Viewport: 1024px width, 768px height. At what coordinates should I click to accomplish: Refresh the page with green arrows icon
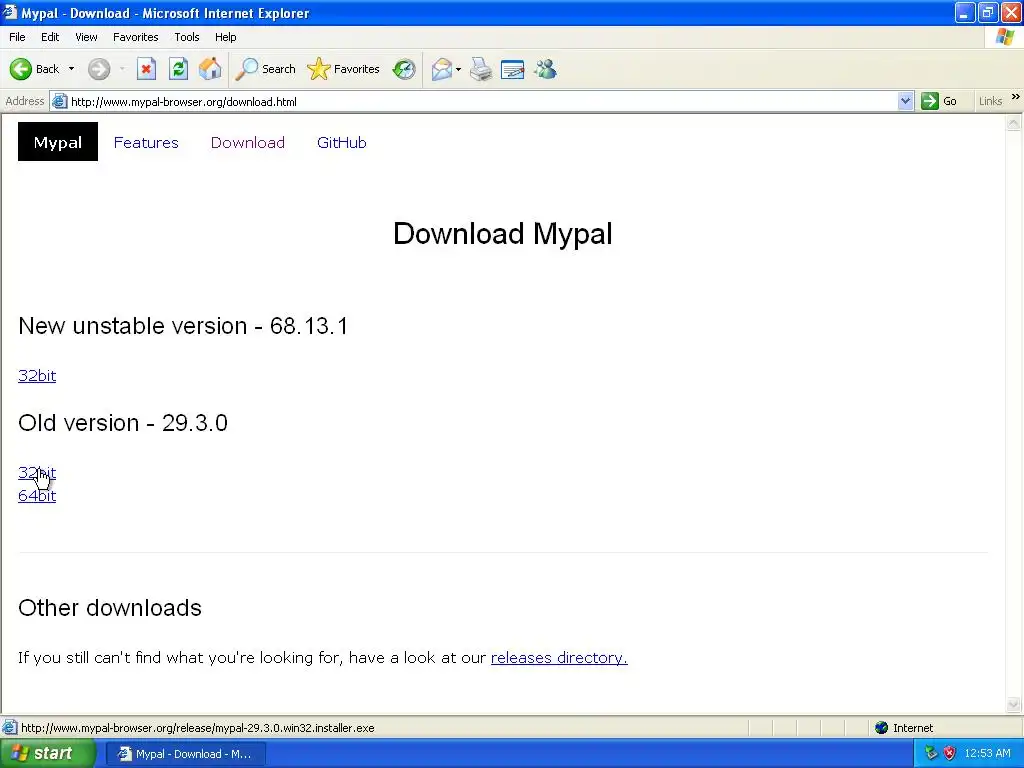[178, 69]
